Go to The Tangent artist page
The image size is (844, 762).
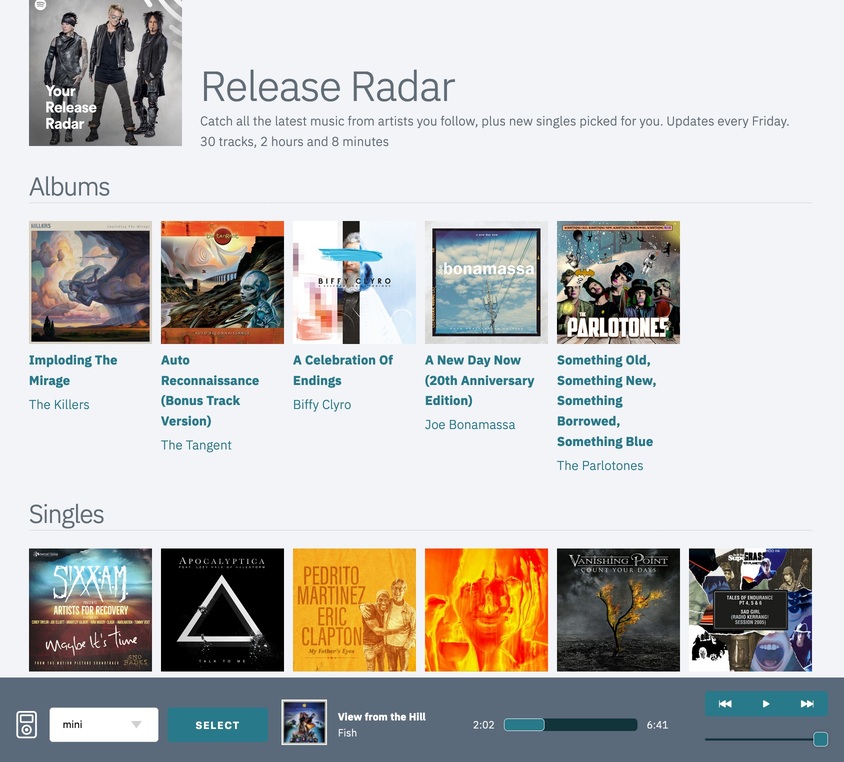[x=196, y=445]
